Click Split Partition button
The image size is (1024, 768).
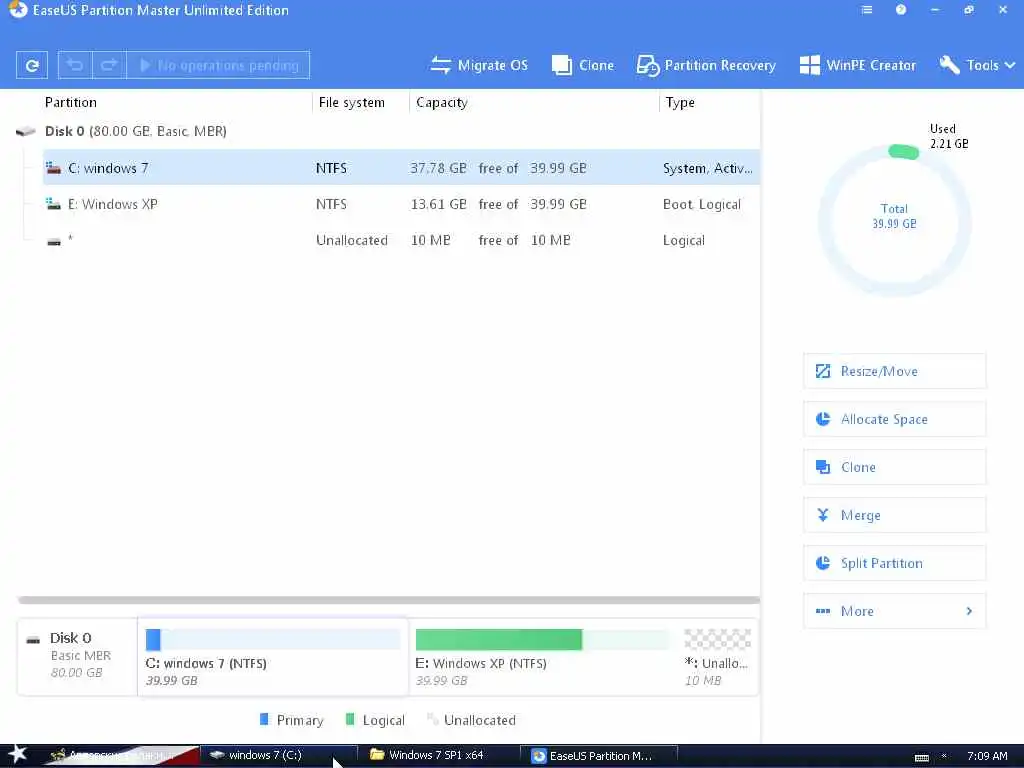tap(894, 563)
